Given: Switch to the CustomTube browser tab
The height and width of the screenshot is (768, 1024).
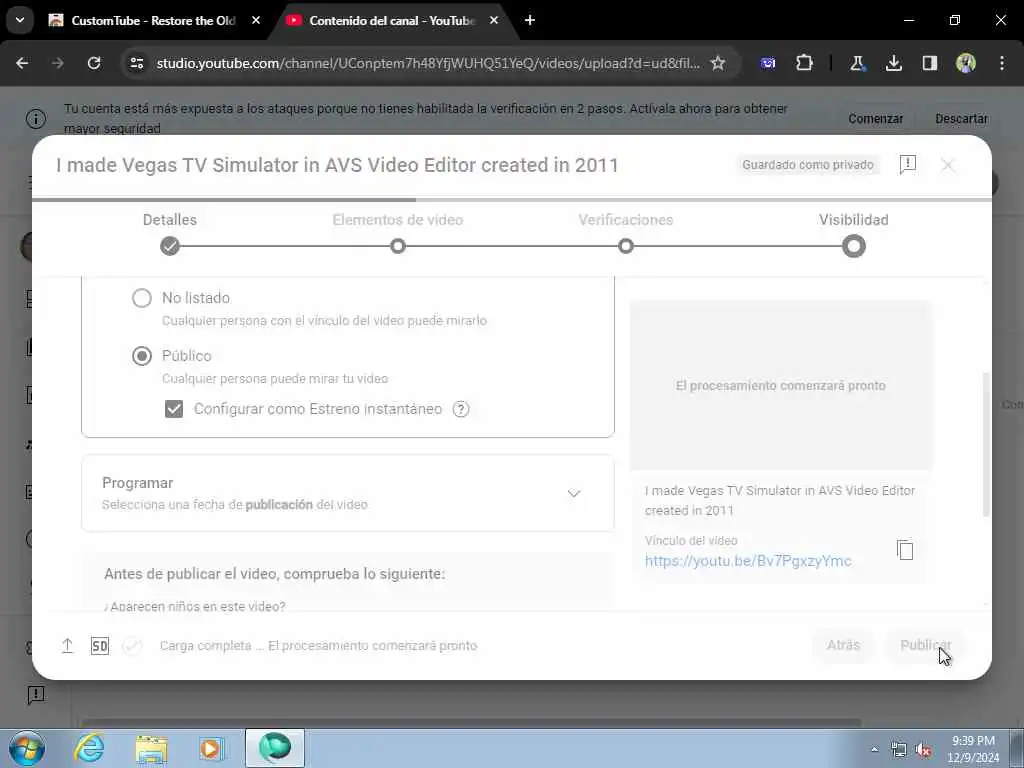Looking at the screenshot, I should pos(153,20).
